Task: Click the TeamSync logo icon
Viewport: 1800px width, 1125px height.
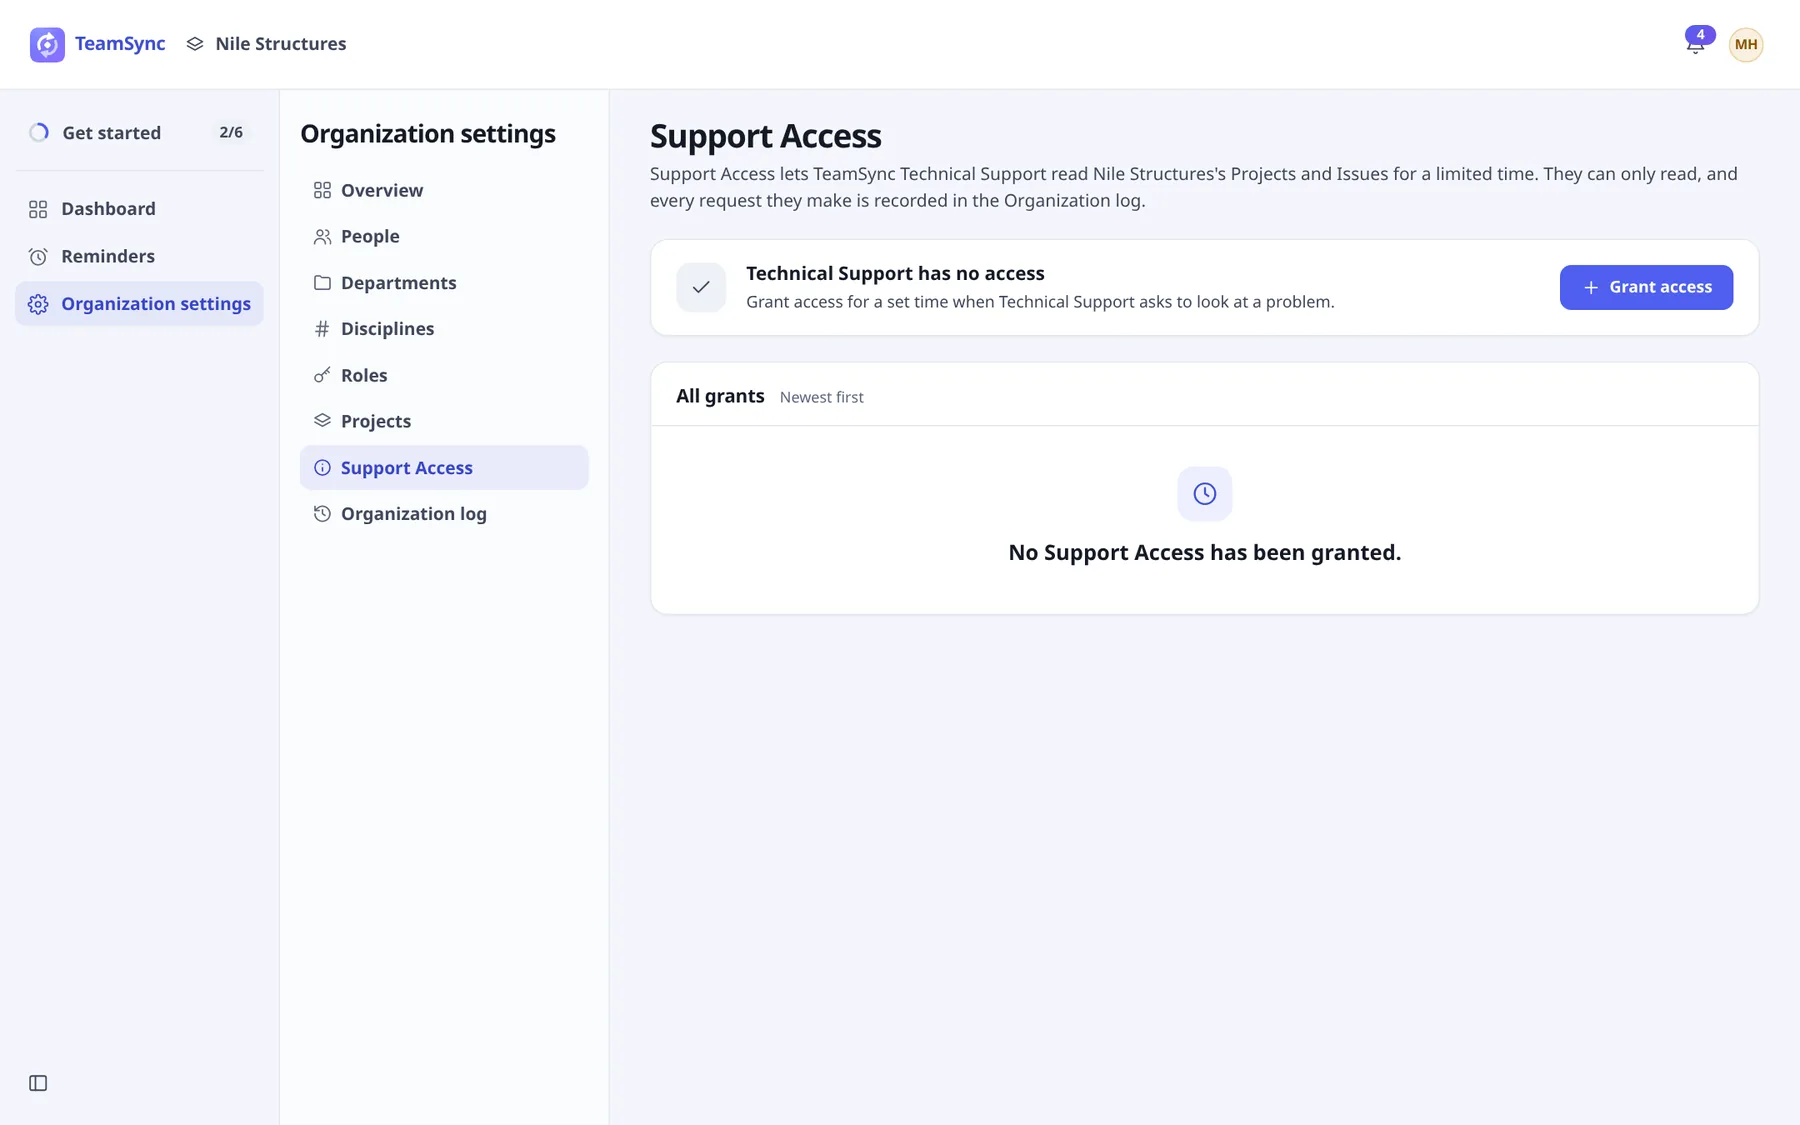Action: coord(47,44)
